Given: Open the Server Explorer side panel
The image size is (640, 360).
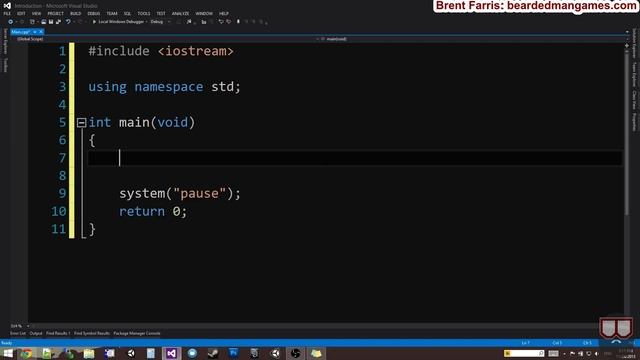Looking at the screenshot, I should 5,41.
